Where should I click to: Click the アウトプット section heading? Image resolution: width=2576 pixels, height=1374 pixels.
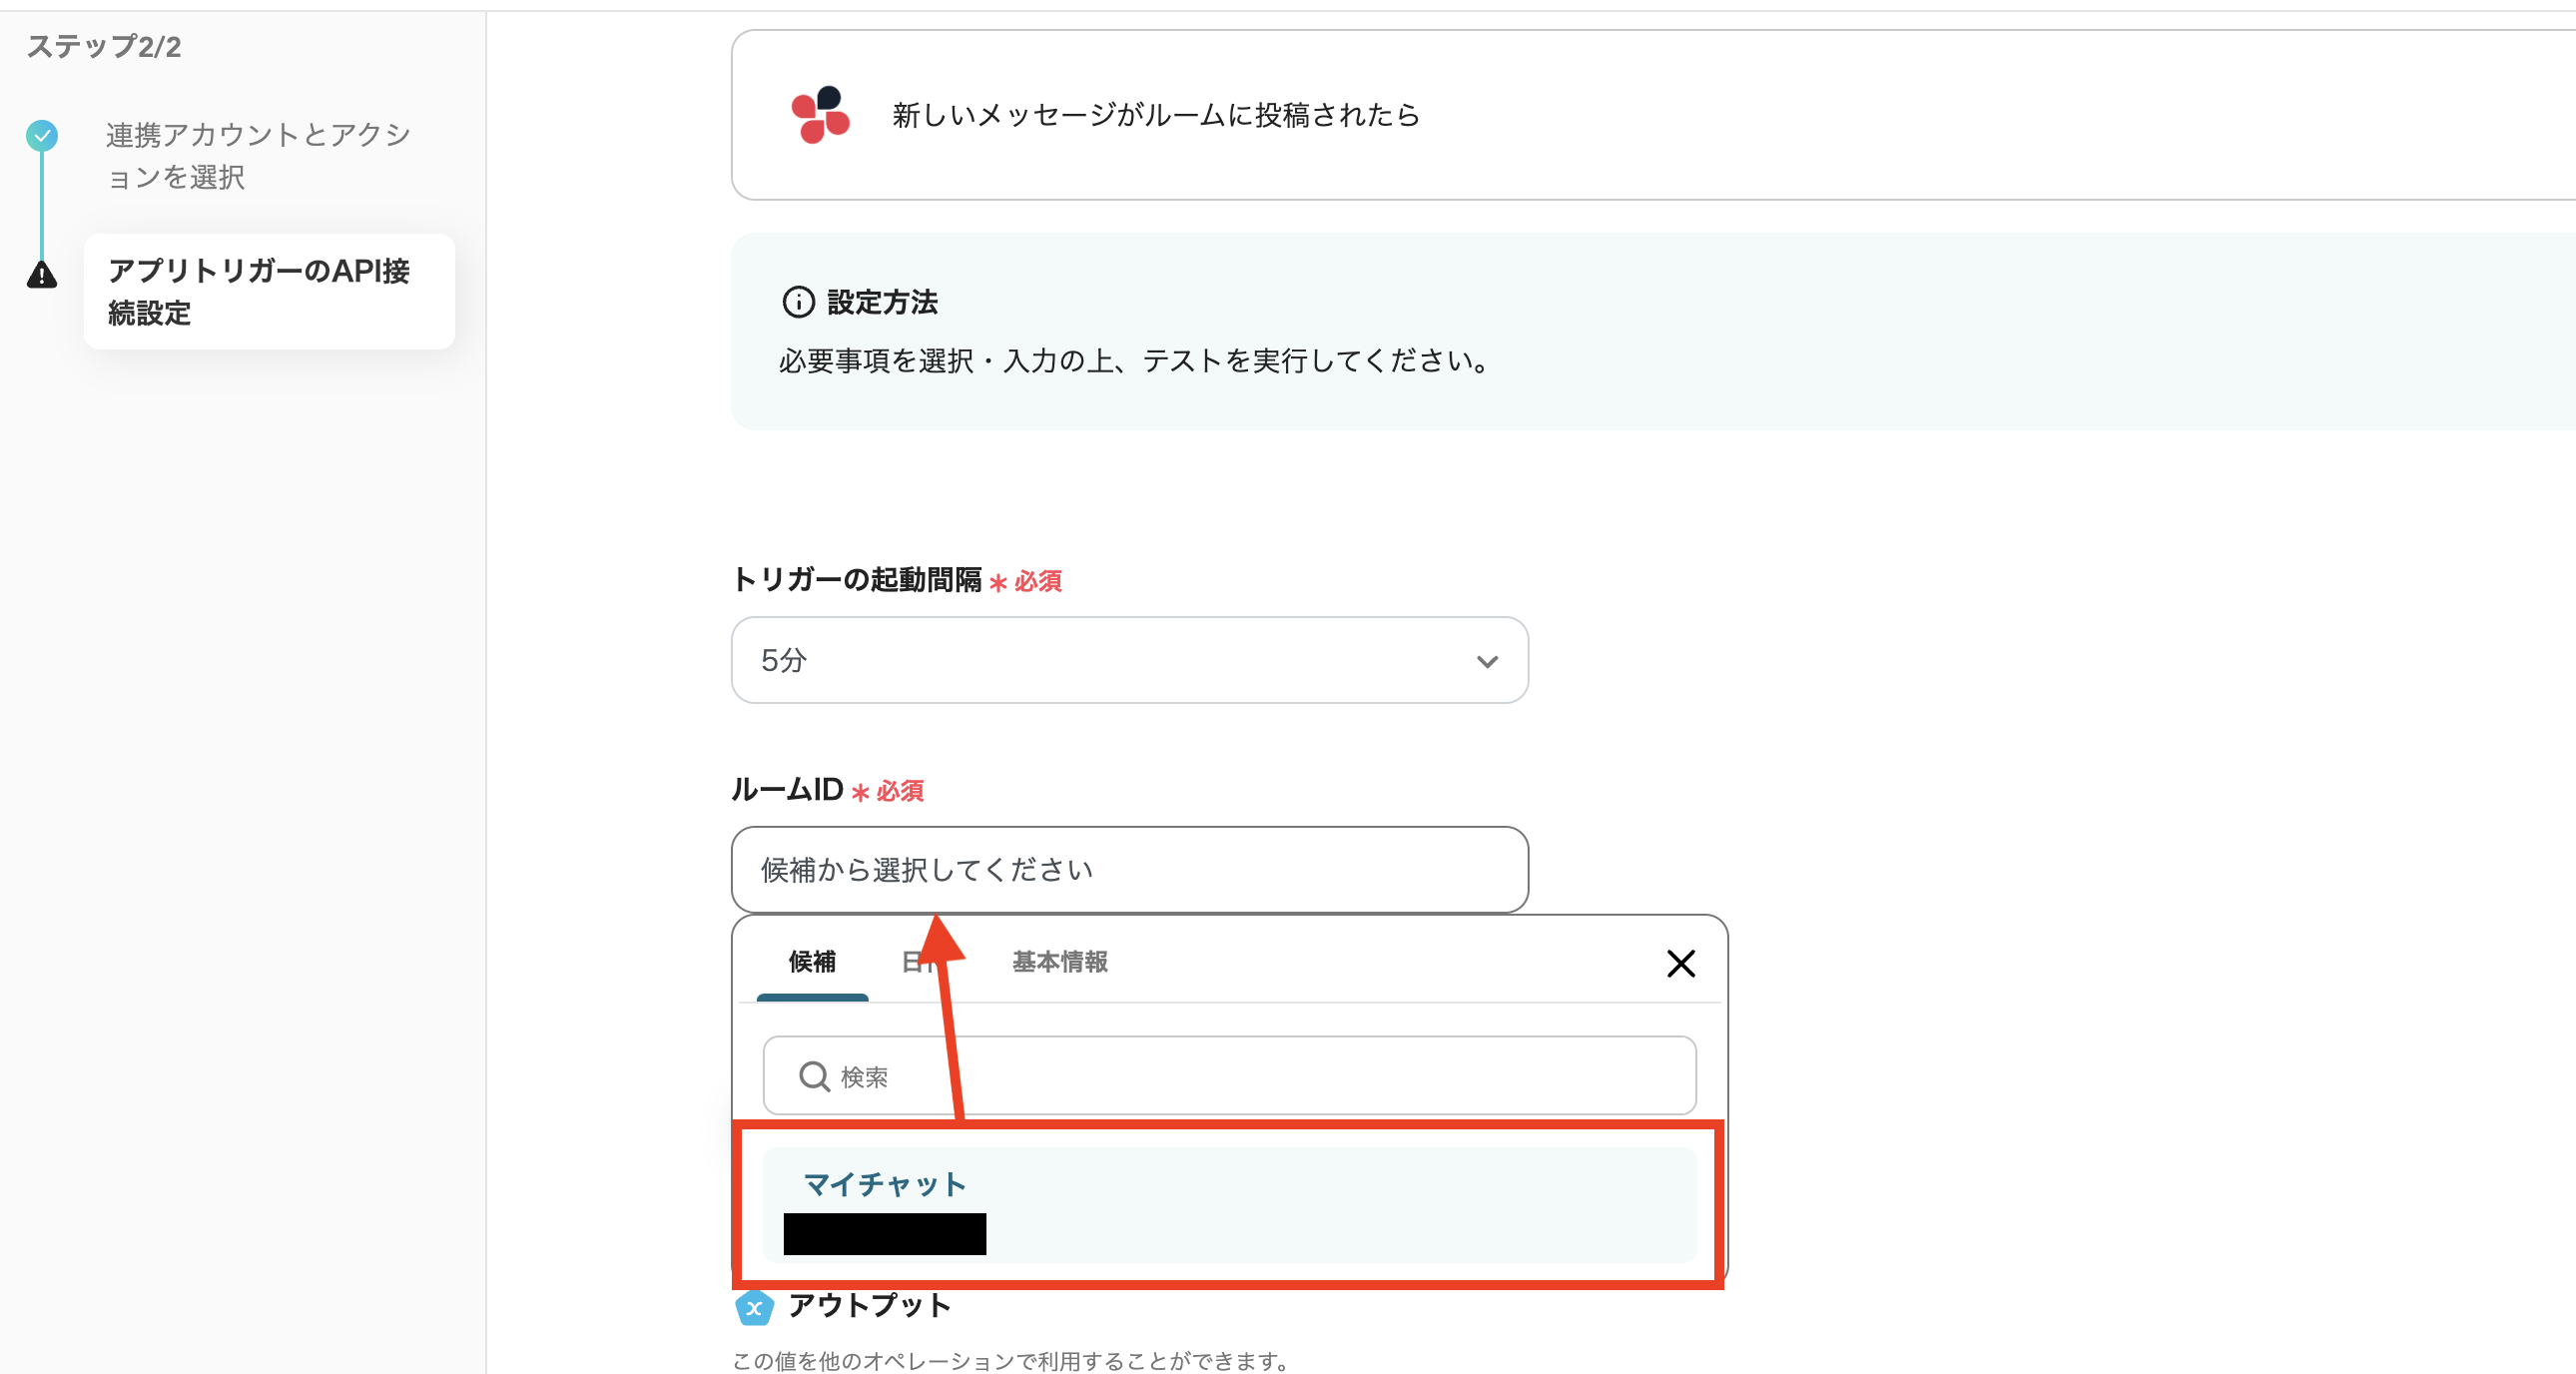(868, 1306)
